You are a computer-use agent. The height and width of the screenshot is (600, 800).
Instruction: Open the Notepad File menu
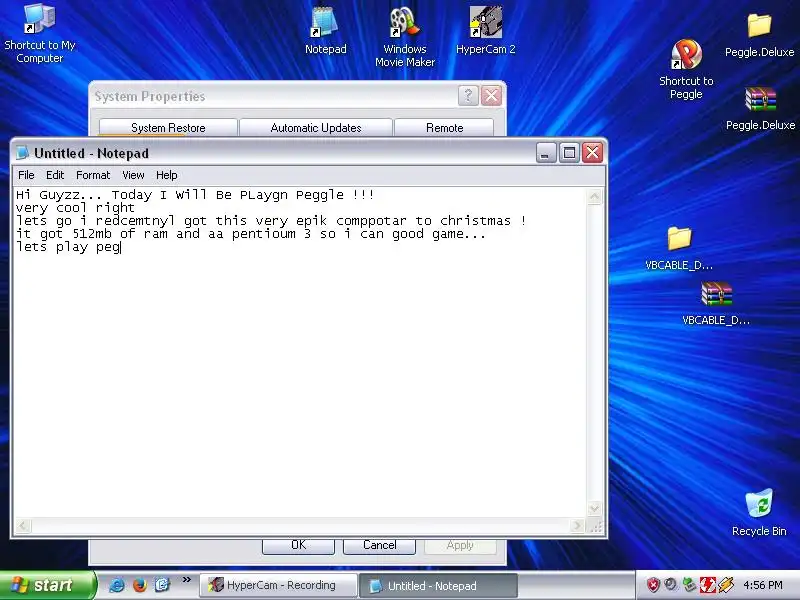pos(26,175)
